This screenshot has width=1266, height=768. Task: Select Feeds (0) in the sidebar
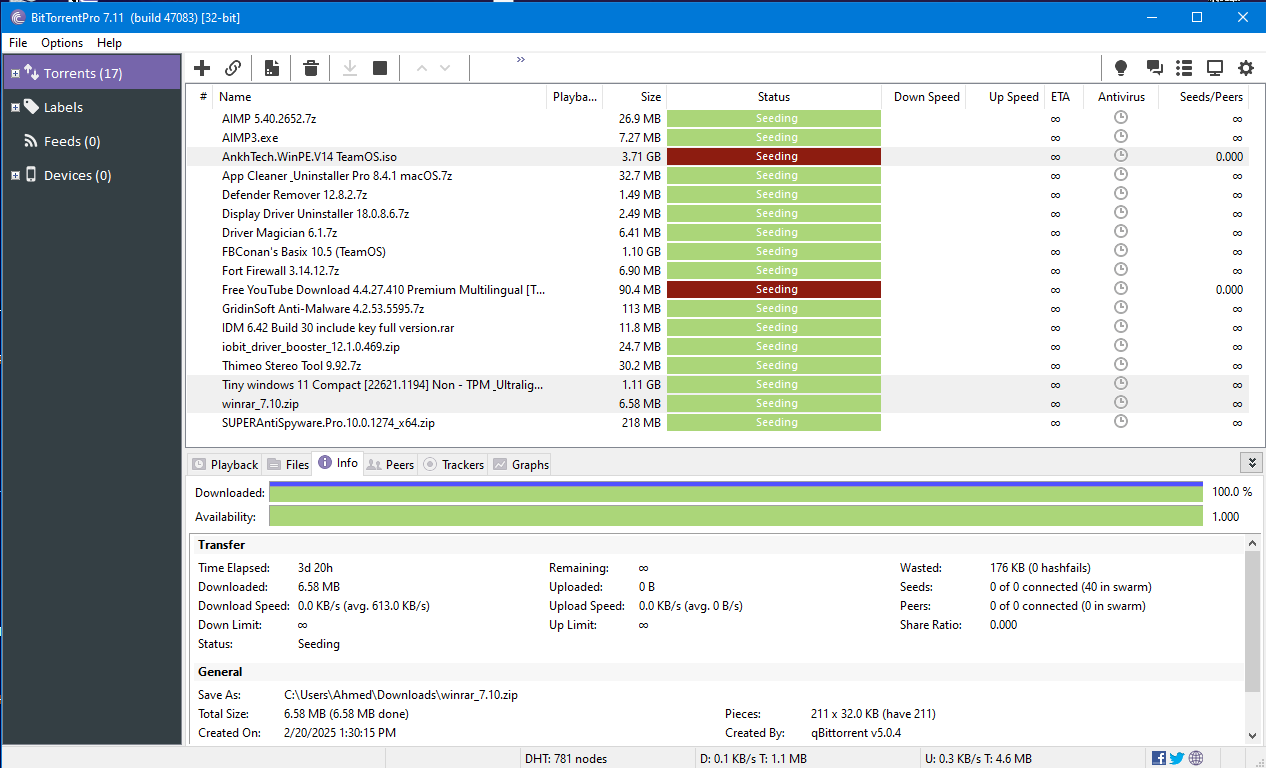[x=72, y=141]
